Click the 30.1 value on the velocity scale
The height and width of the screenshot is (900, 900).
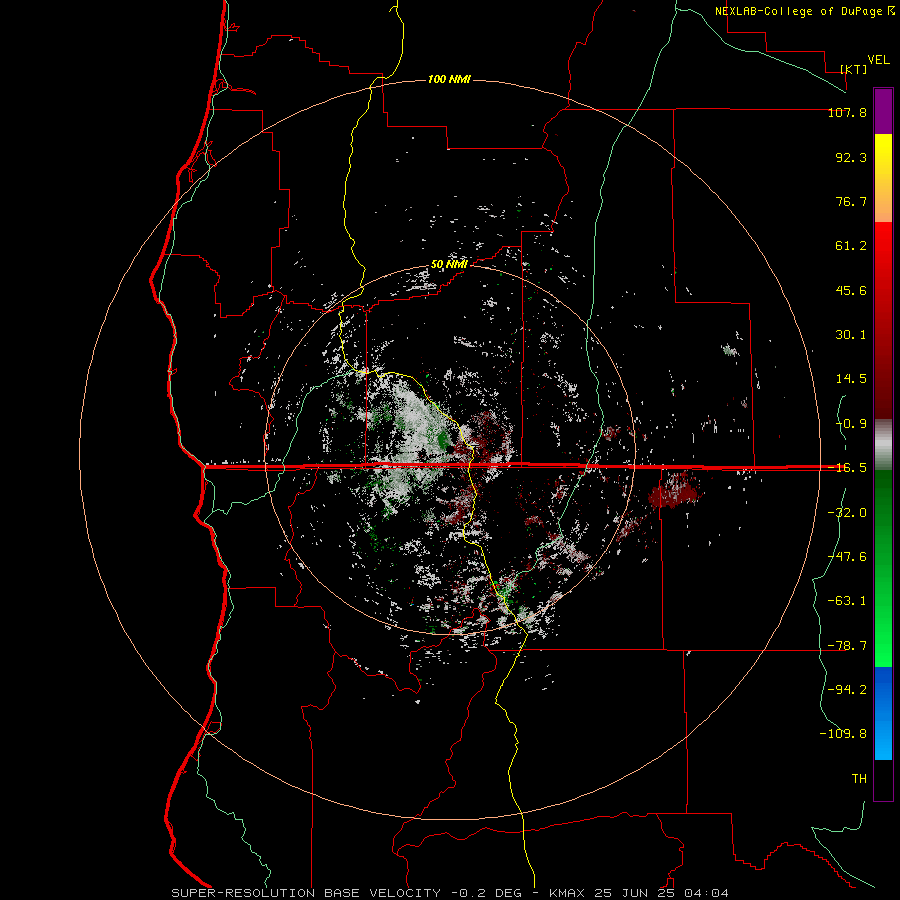[851, 335]
